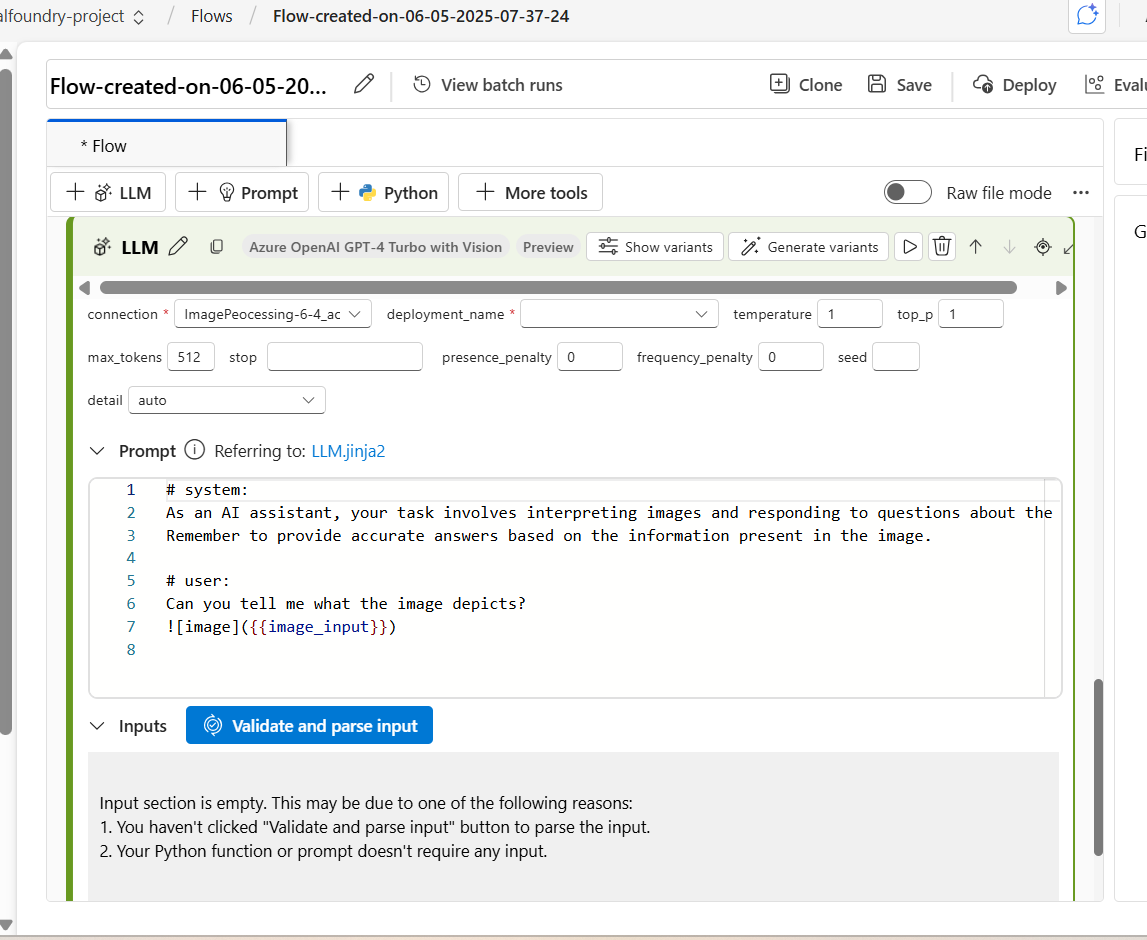Click the right arrow of the LLM horizontal scrollbar
This screenshot has width=1147, height=940.
(1061, 287)
